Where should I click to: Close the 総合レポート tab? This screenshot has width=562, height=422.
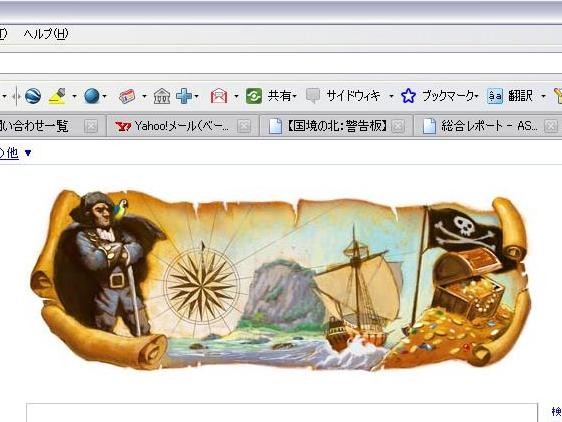[551, 126]
